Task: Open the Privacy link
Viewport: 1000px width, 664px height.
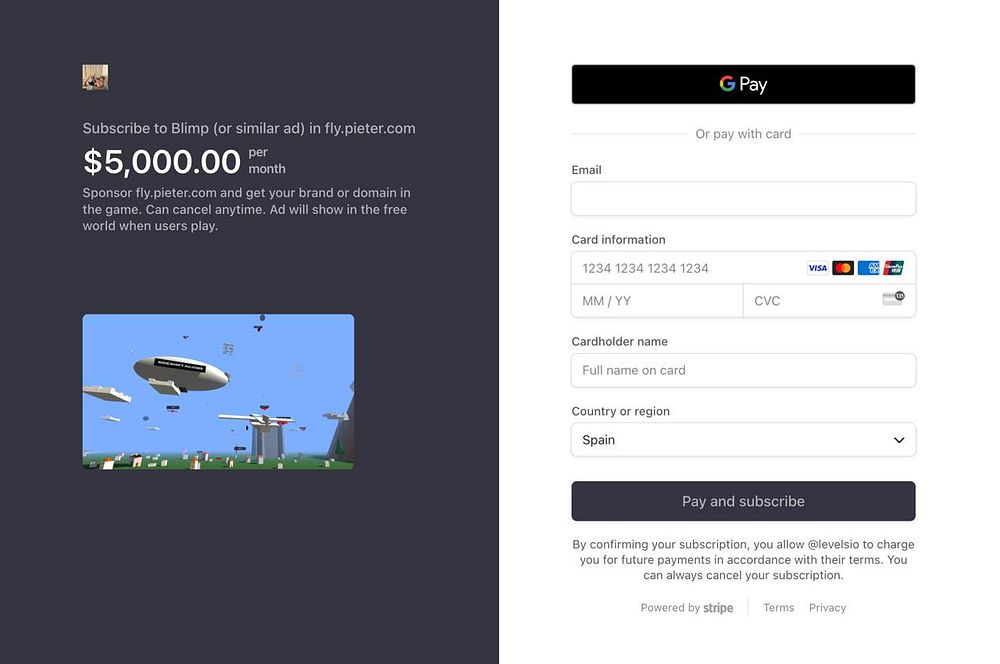Action: [x=827, y=608]
